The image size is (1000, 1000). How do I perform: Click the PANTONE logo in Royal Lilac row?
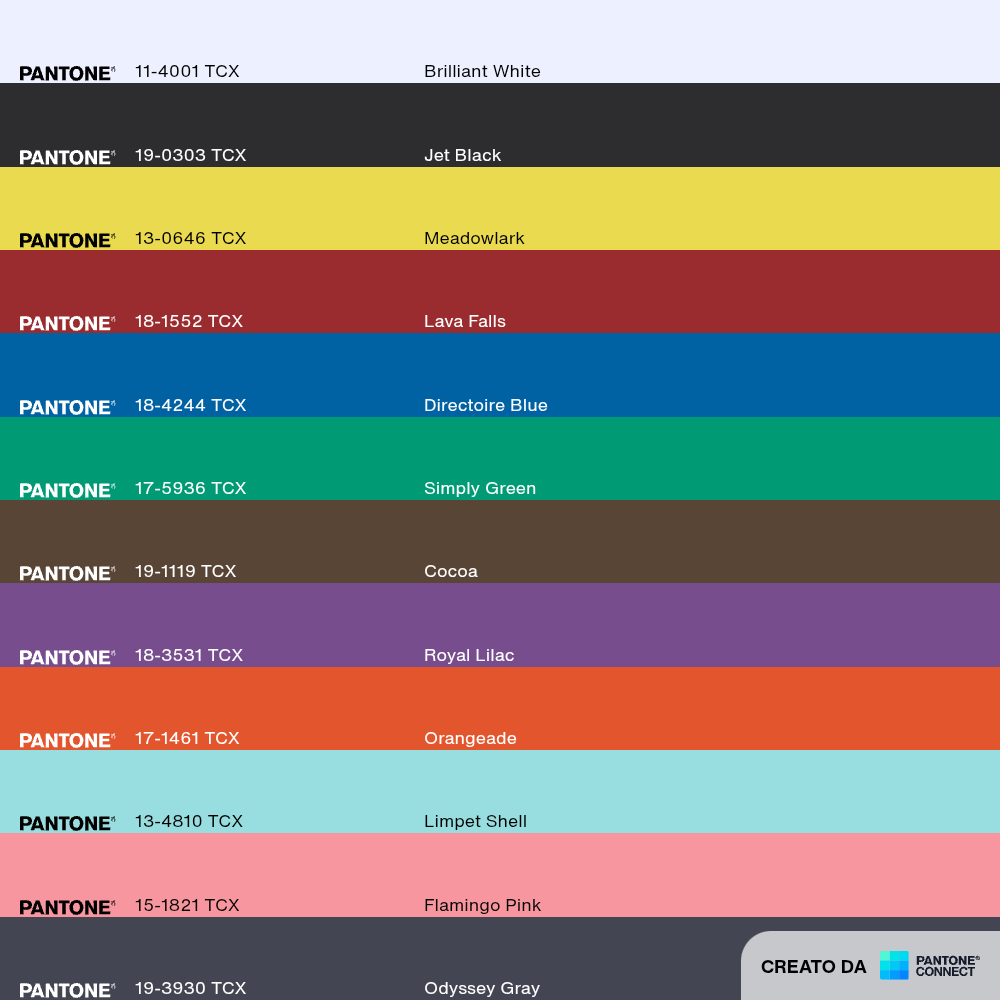pyautogui.click(x=68, y=658)
